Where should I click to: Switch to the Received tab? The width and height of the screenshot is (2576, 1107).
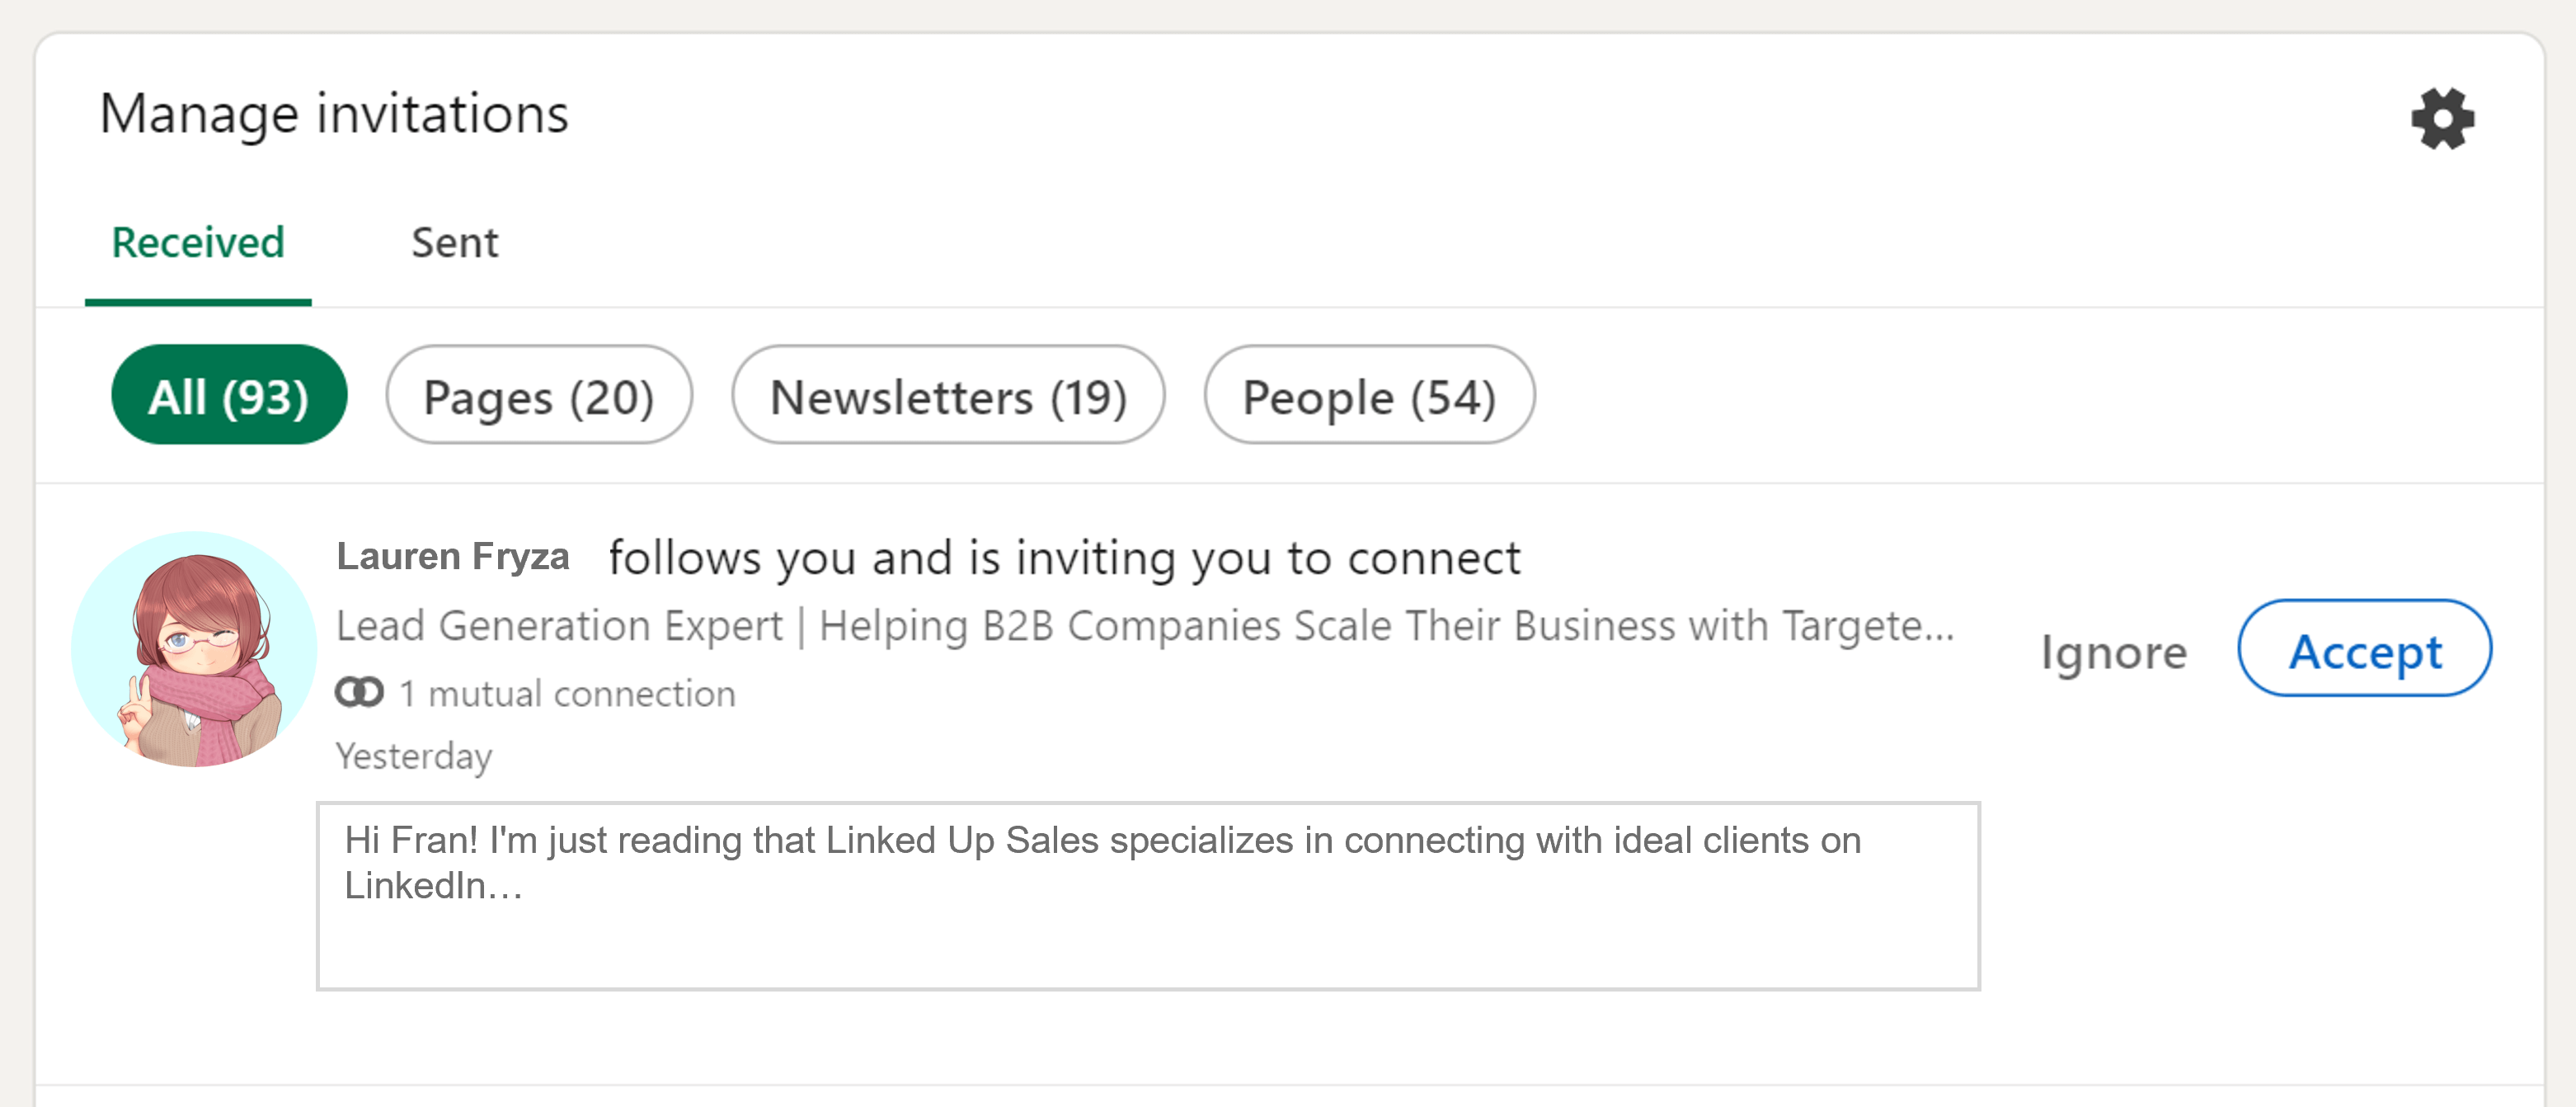(x=198, y=243)
